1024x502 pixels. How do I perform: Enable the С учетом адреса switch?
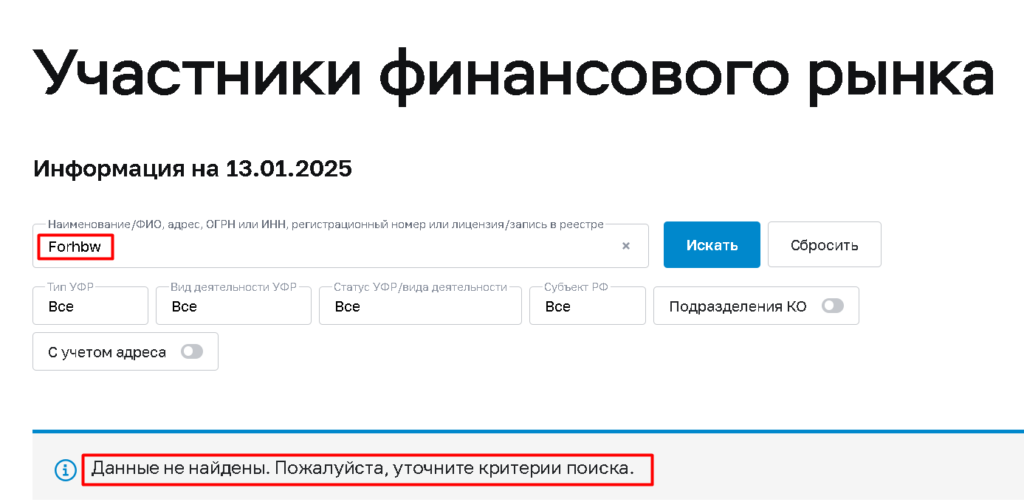192,352
